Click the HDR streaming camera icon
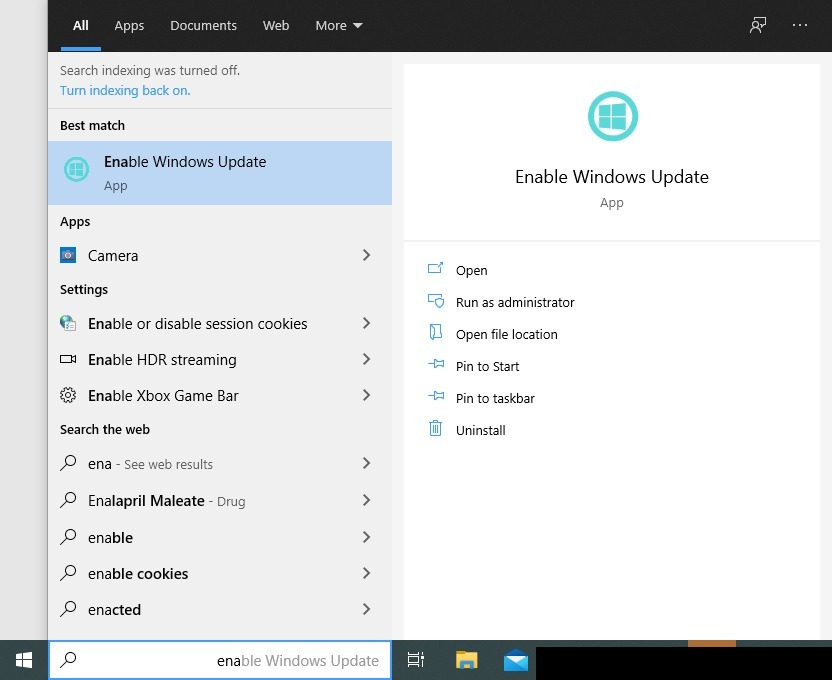Image resolution: width=832 pixels, height=680 pixels. pos(68,359)
